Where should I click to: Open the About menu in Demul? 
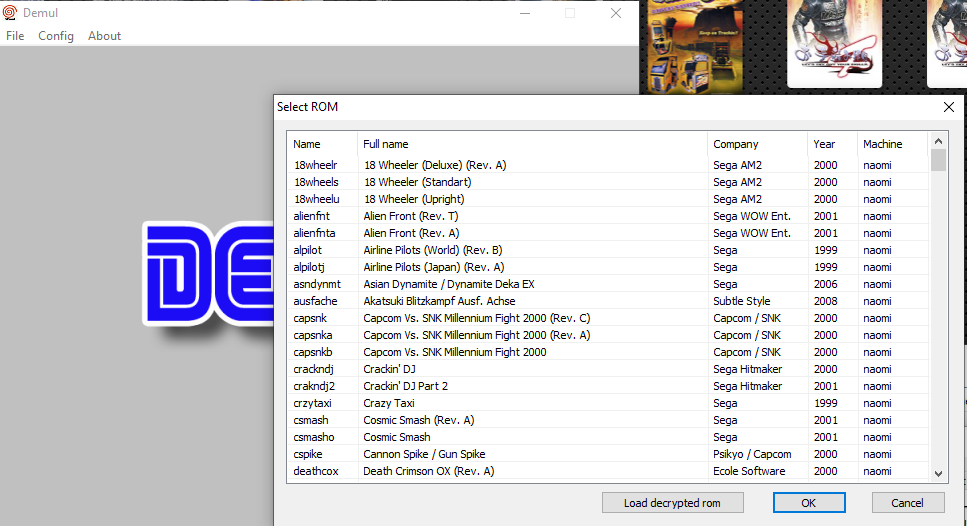[104, 36]
